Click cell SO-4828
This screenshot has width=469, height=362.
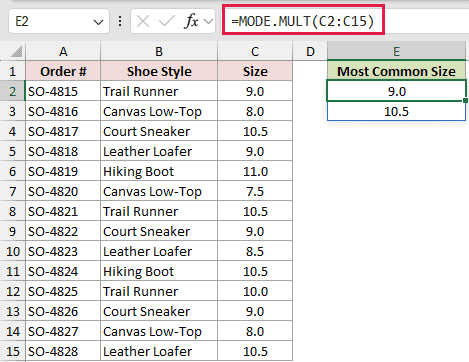click(63, 351)
